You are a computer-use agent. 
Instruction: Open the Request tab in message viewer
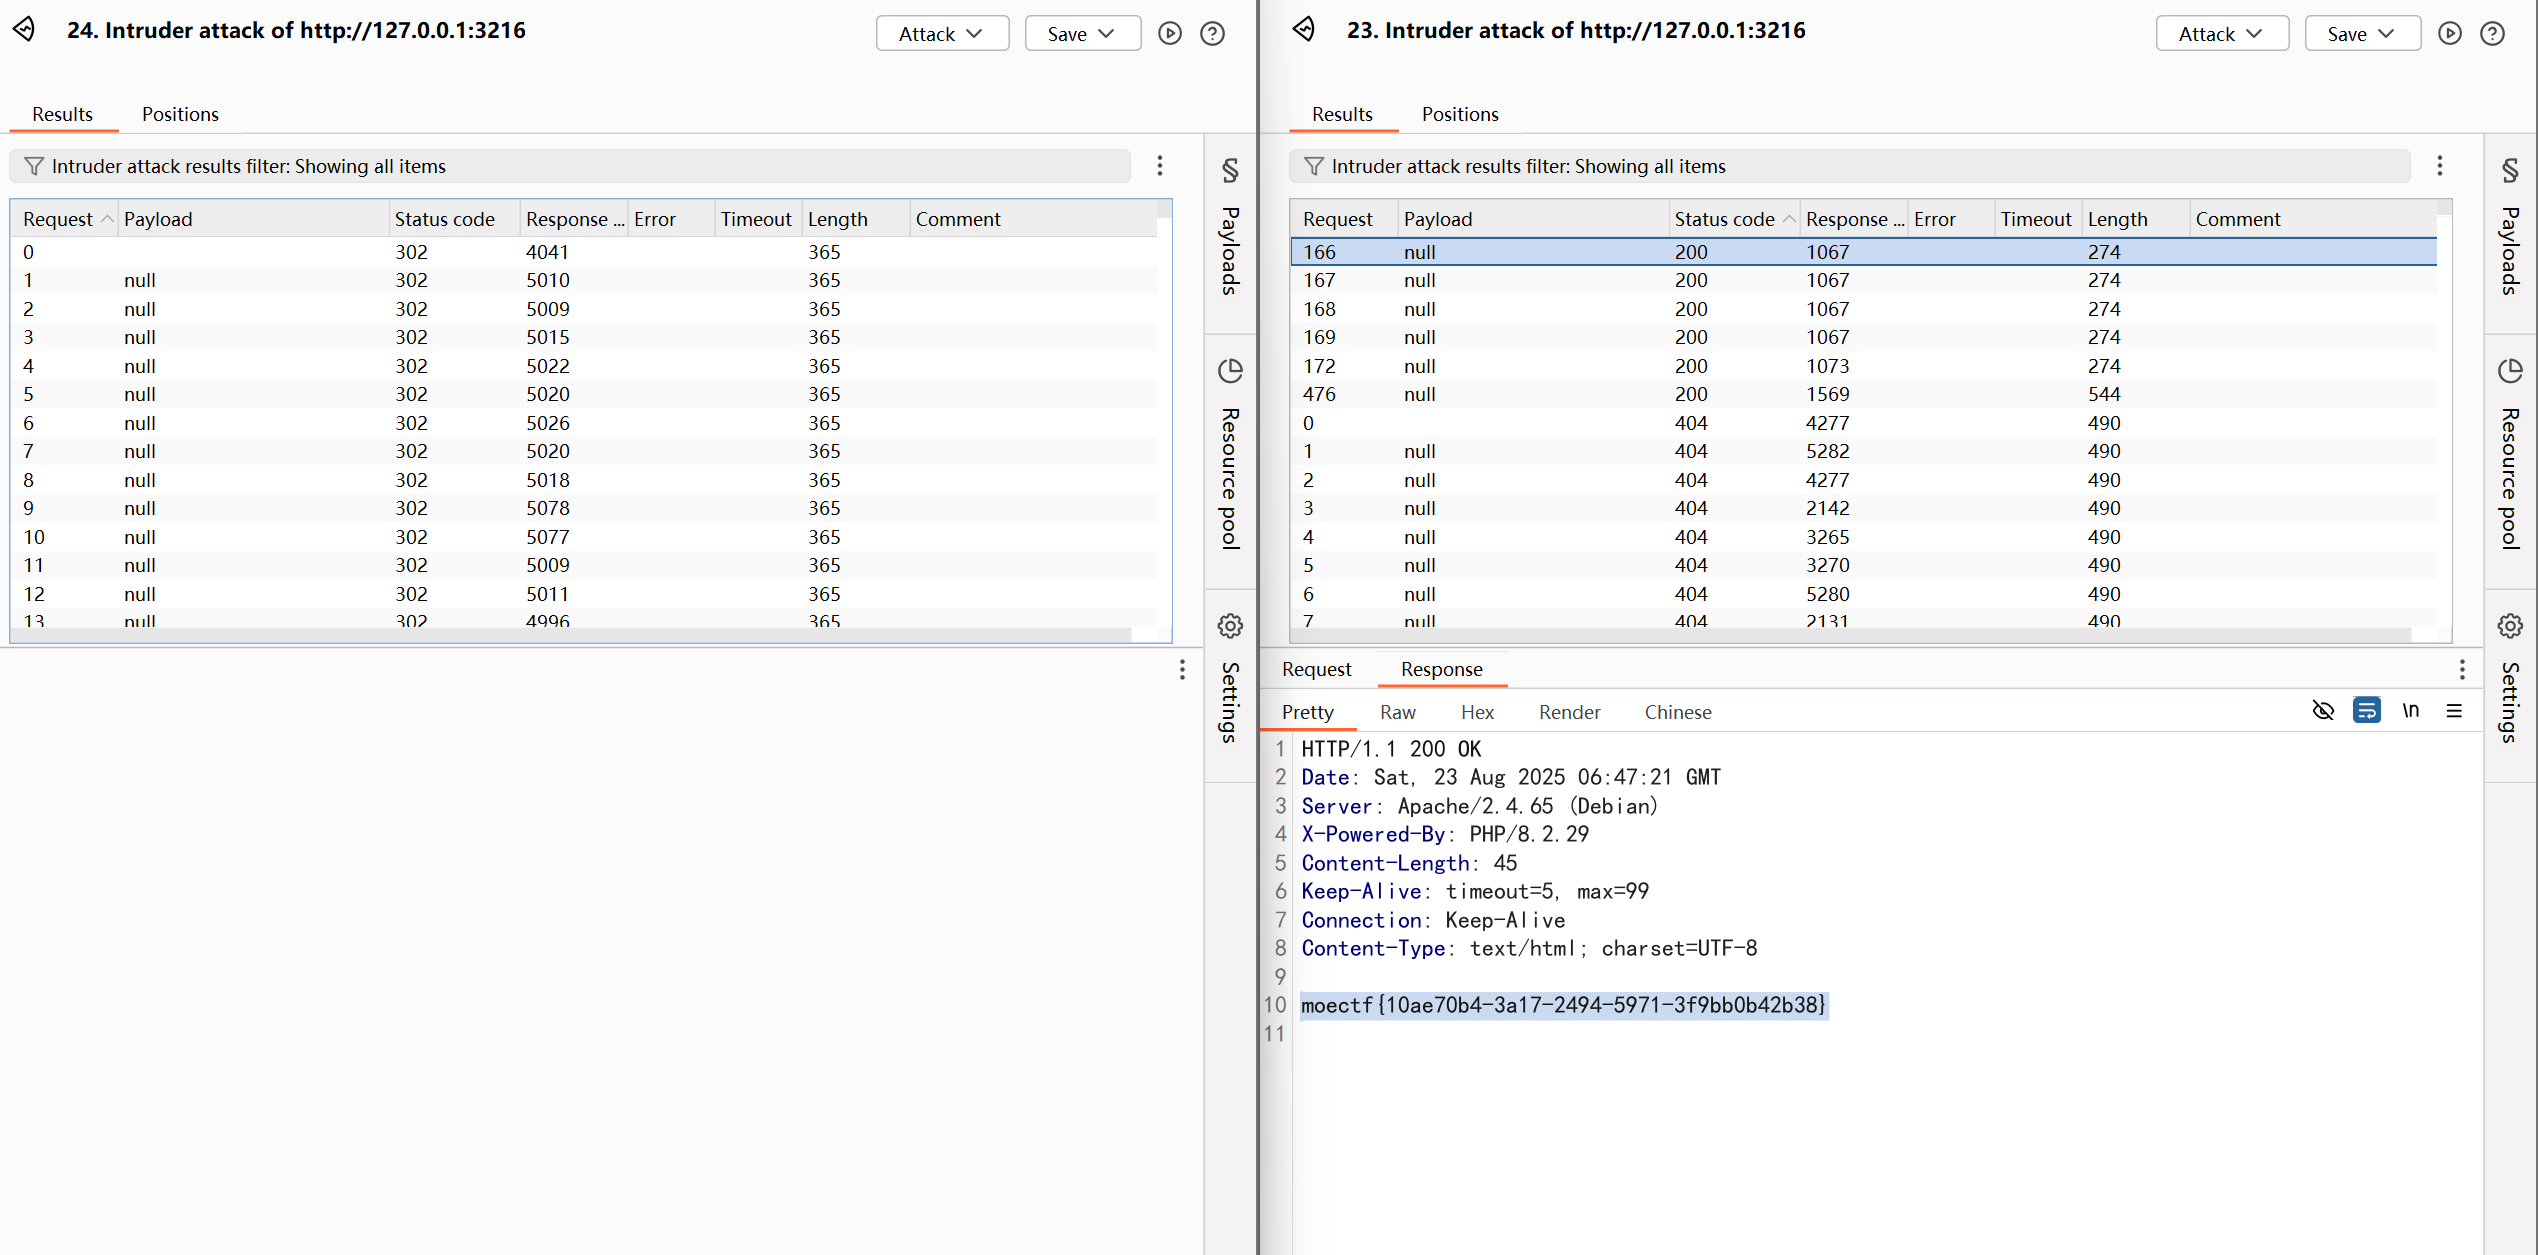1316,669
